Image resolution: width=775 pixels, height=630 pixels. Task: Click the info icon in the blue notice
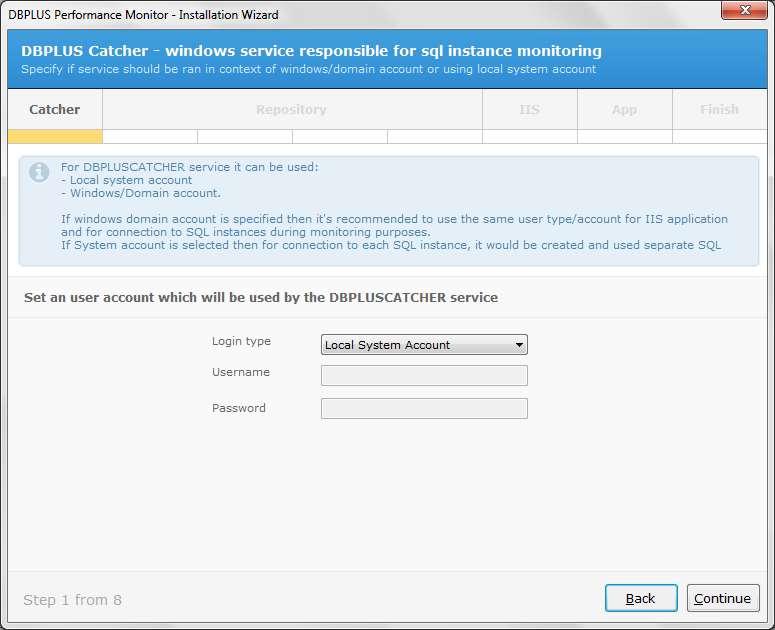[x=39, y=172]
